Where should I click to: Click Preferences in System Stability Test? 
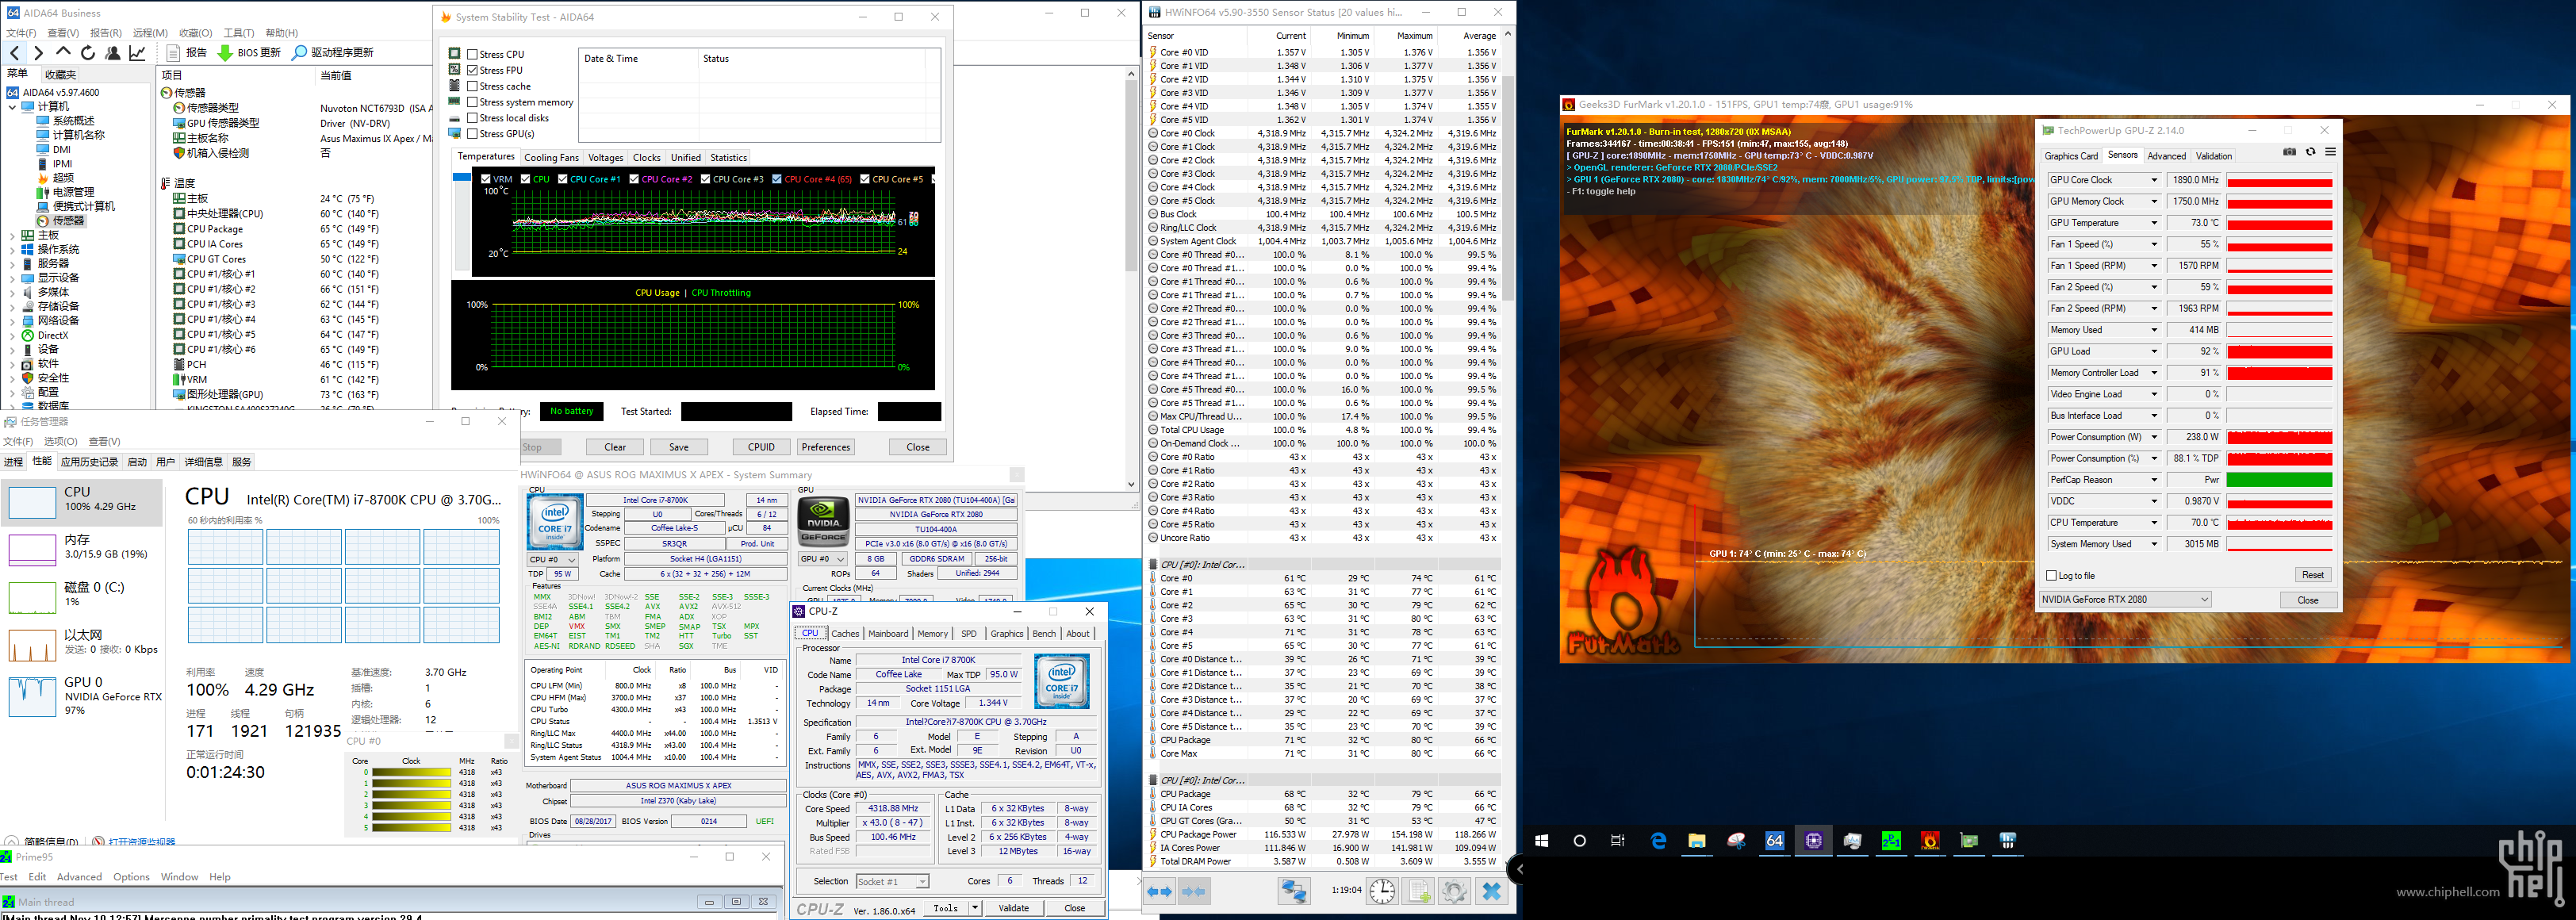pos(826,448)
